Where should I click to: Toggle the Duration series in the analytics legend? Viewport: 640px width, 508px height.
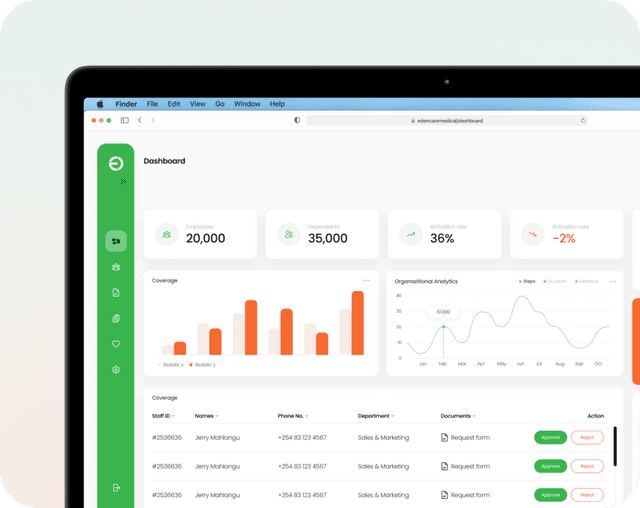(x=555, y=281)
